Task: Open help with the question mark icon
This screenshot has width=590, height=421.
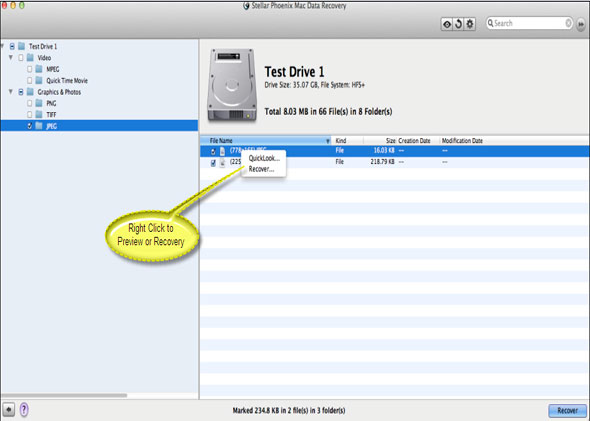Action: pos(24,409)
